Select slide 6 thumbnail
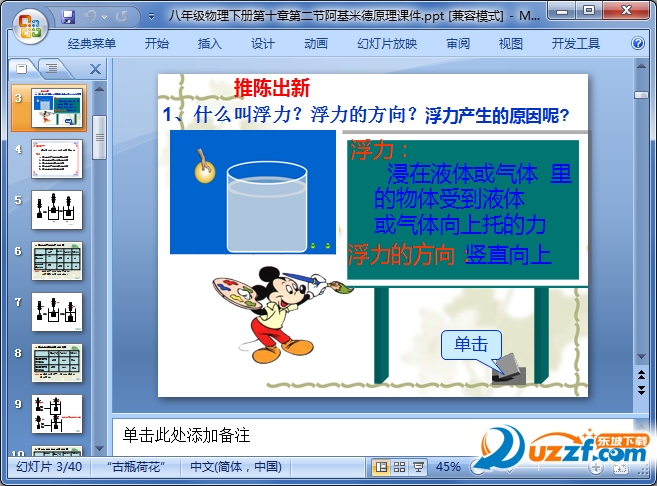 pyautogui.click(x=57, y=261)
